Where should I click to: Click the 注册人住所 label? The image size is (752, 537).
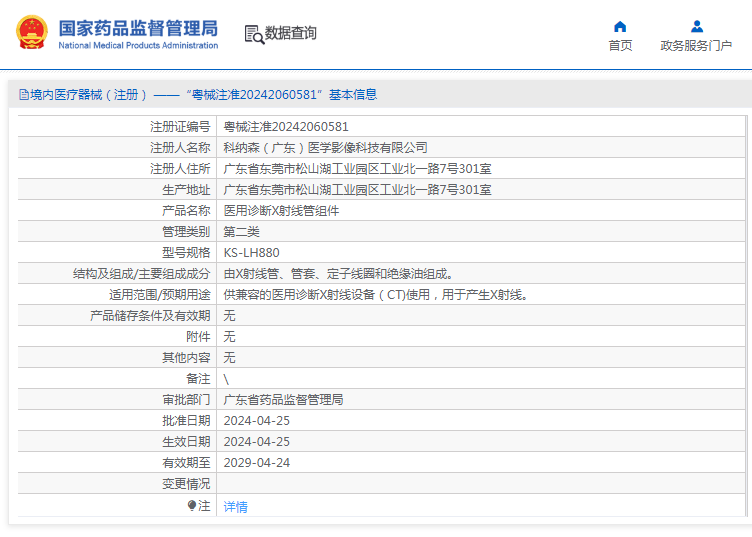pos(180,169)
